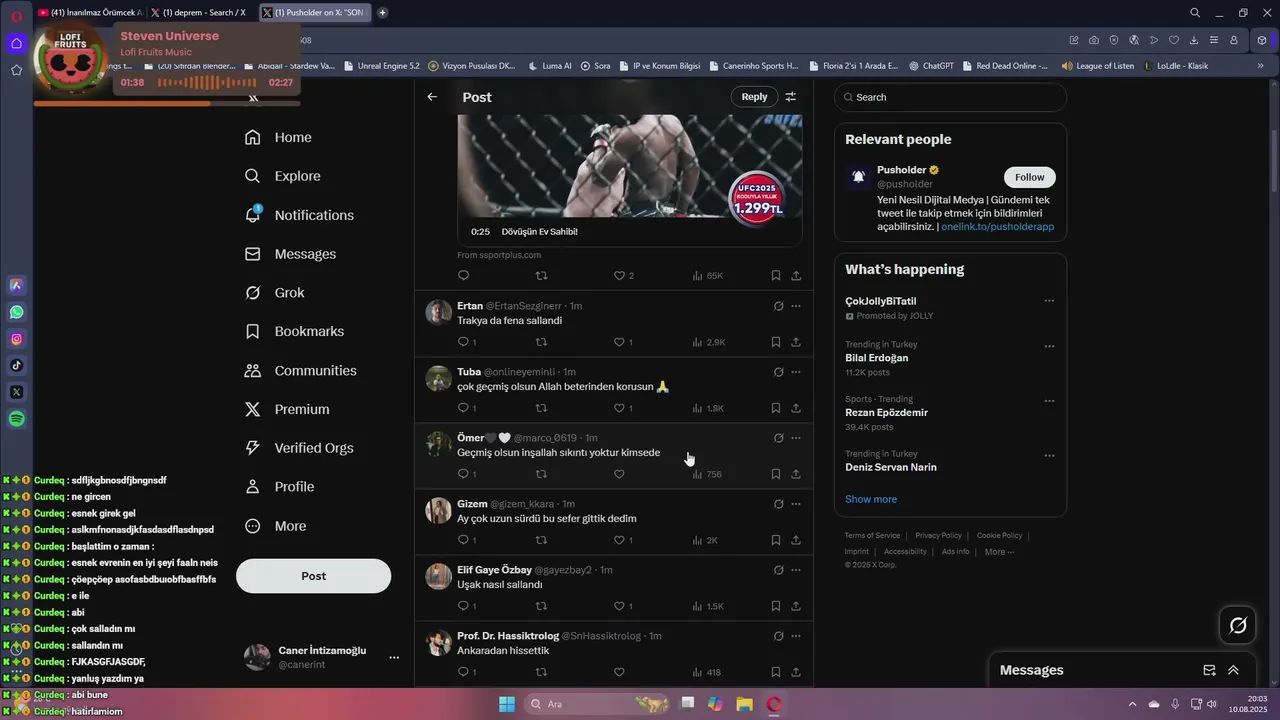Open More options on Gizem's reply
This screenshot has height=720, width=1280.
point(796,504)
